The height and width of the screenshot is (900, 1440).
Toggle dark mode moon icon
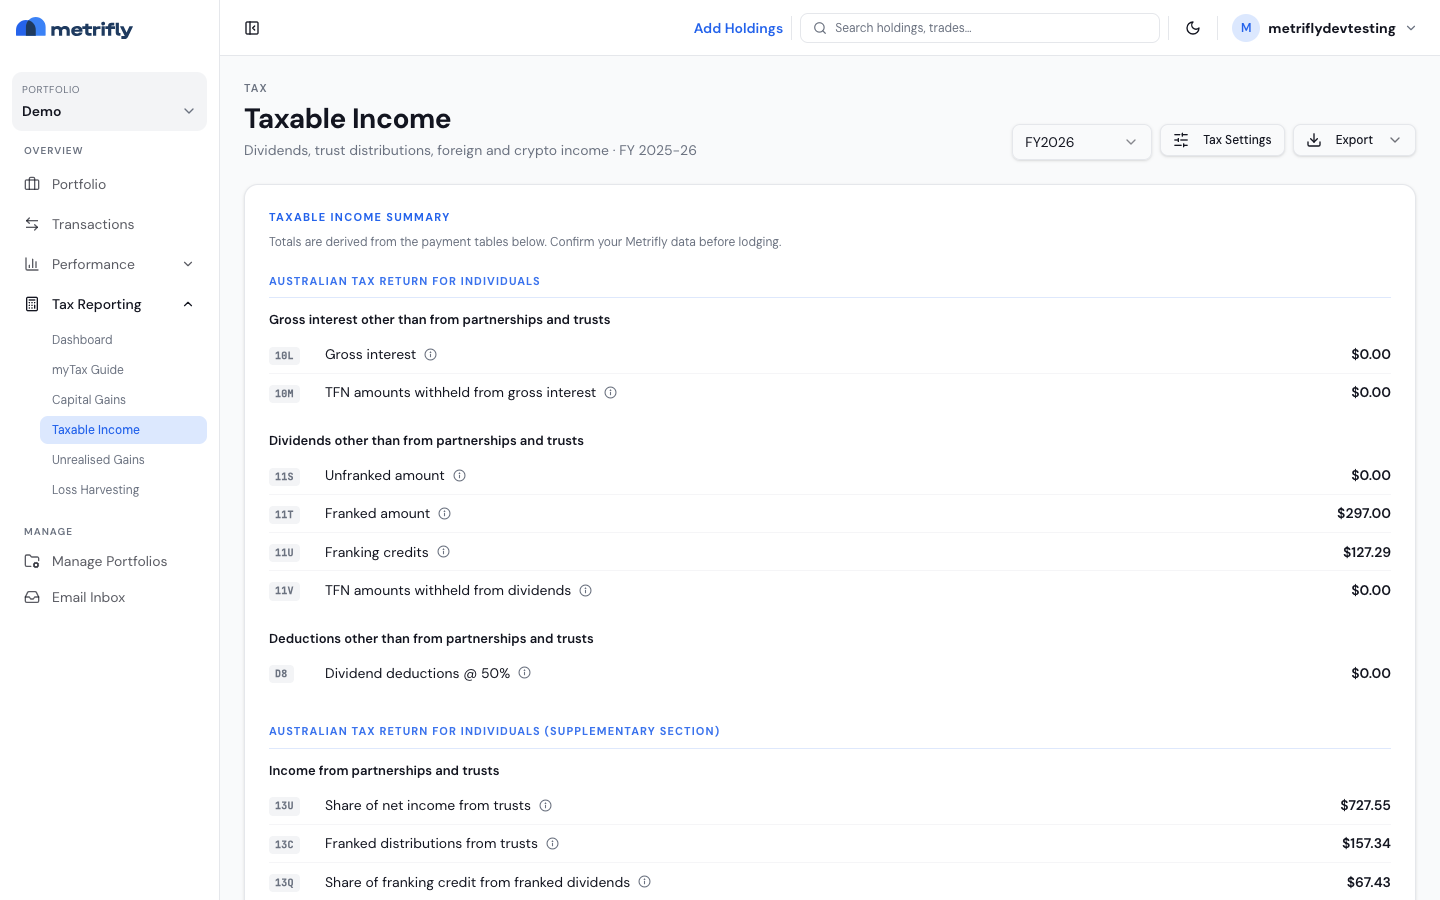click(1193, 28)
